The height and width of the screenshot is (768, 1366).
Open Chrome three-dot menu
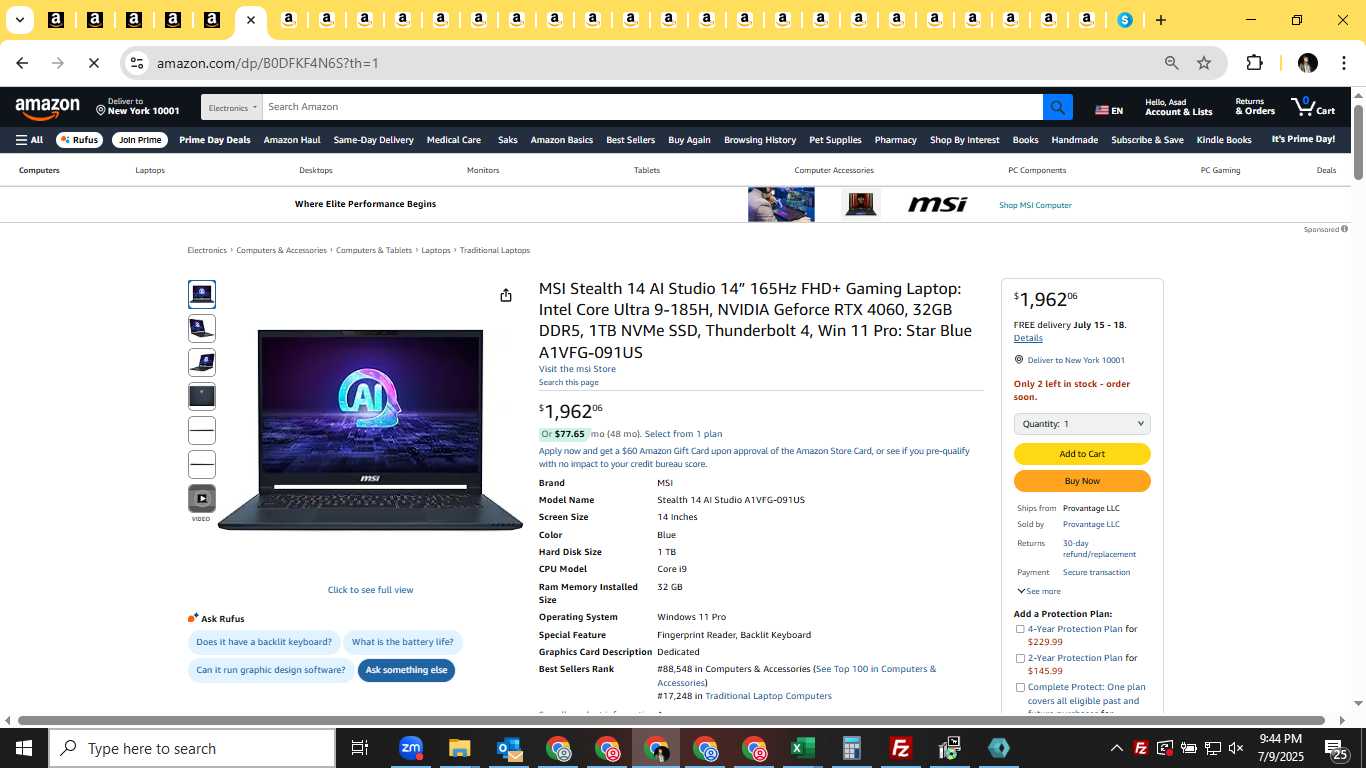tap(1343, 63)
